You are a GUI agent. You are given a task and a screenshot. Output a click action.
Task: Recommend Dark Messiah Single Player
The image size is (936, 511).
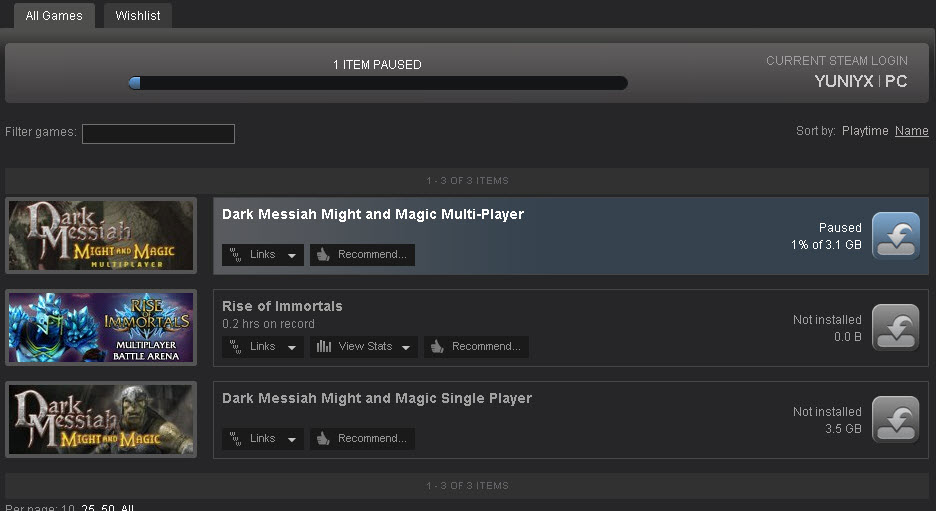point(362,439)
